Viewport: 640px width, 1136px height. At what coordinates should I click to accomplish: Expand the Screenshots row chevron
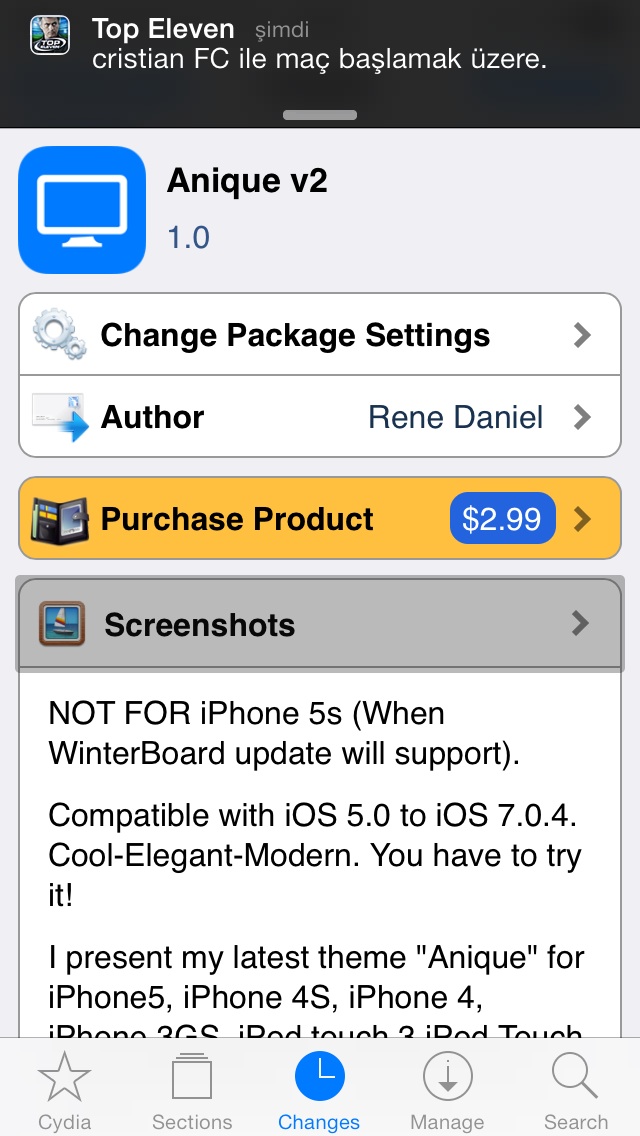tap(580, 623)
